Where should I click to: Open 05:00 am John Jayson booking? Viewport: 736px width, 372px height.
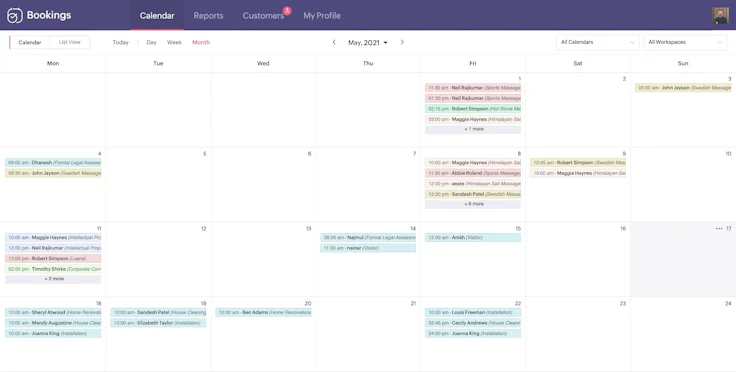683,88
